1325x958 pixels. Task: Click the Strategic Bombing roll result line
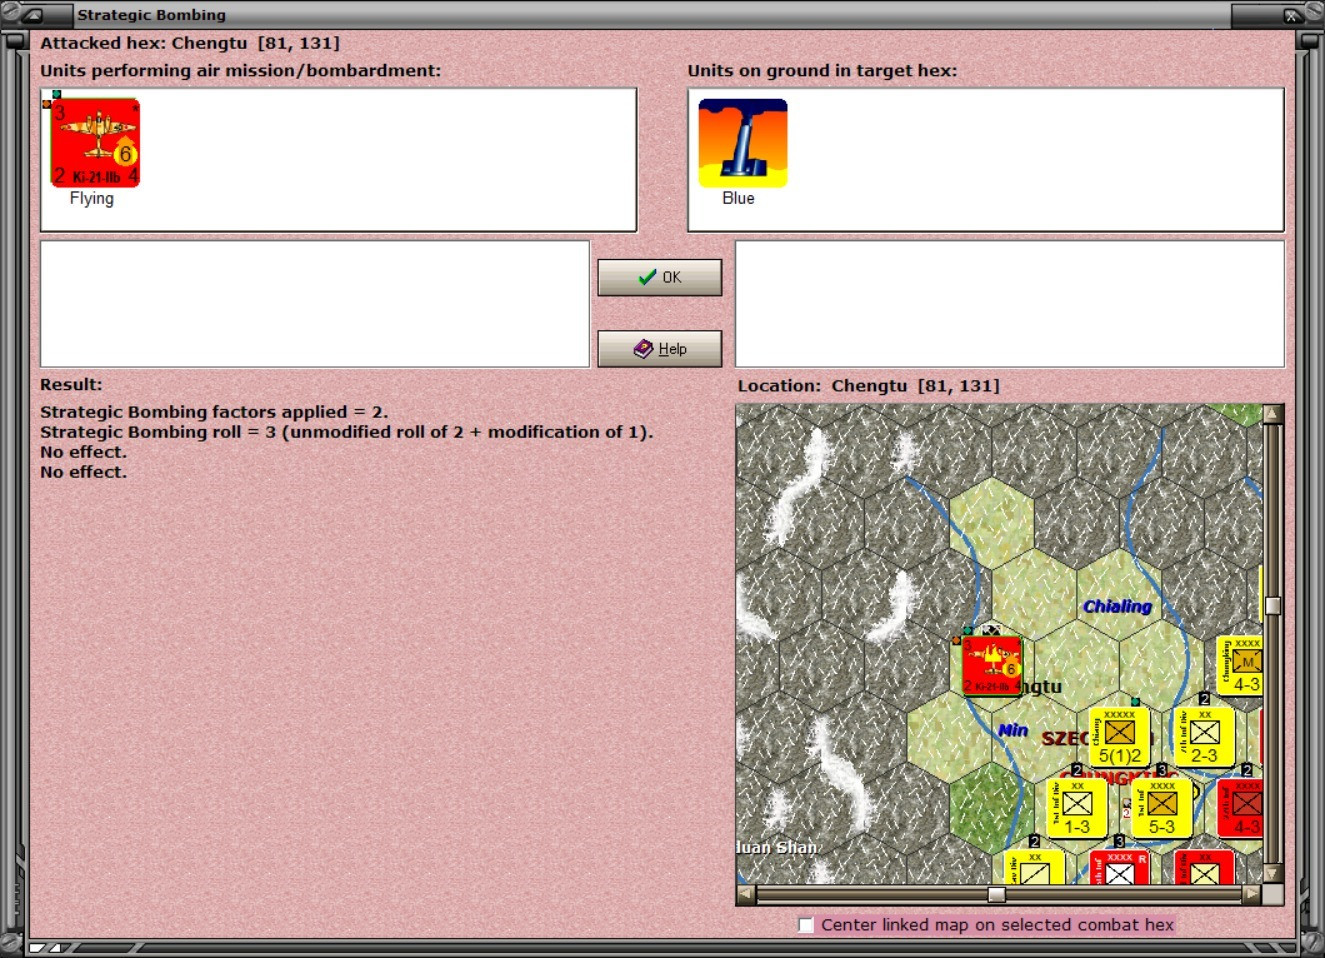[x=346, y=432]
